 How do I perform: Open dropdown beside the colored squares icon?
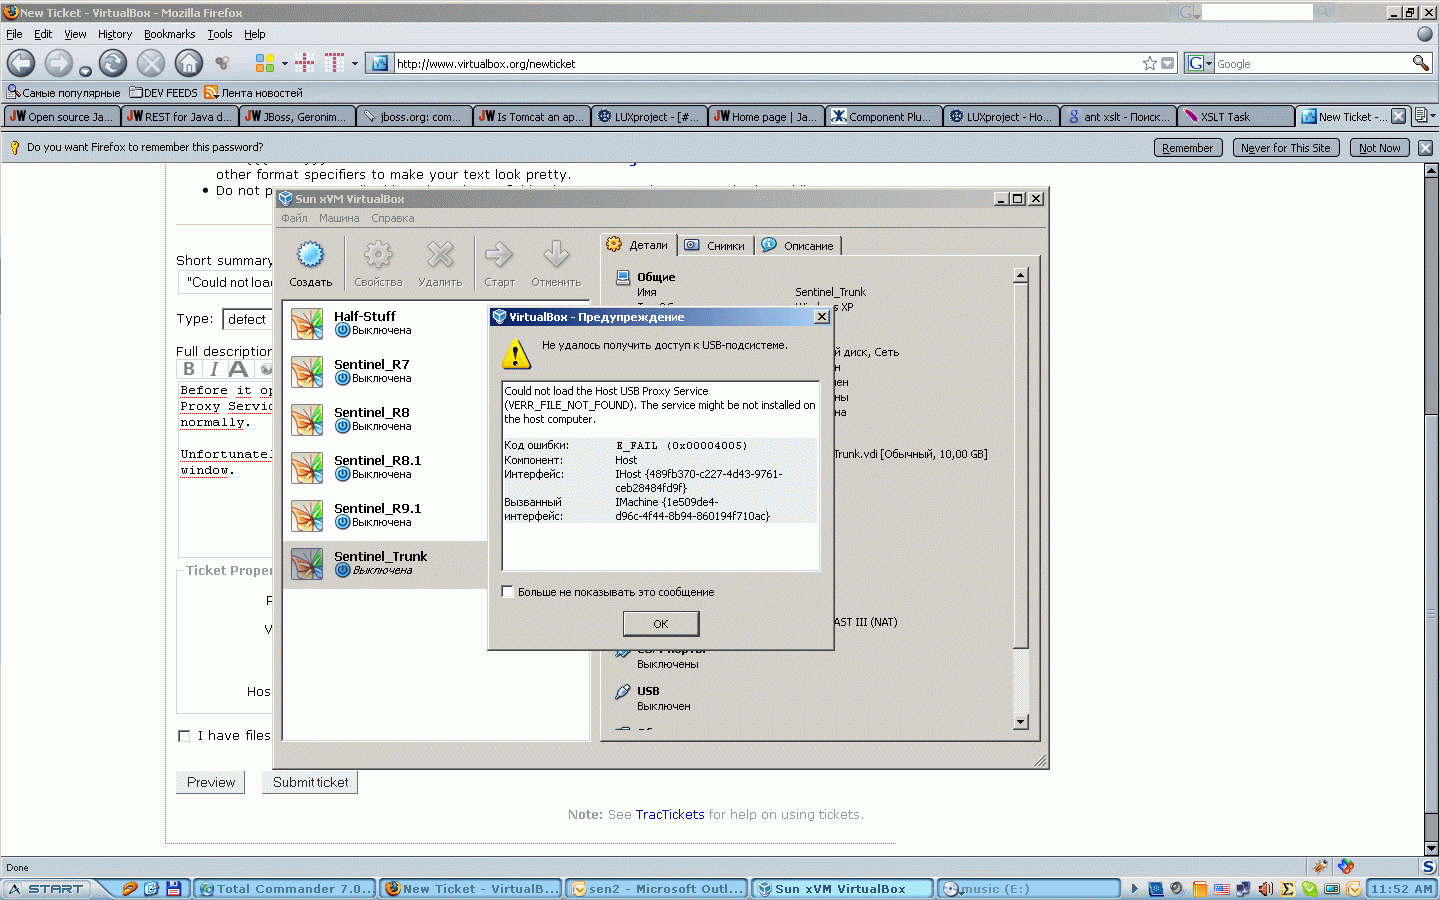(285, 63)
